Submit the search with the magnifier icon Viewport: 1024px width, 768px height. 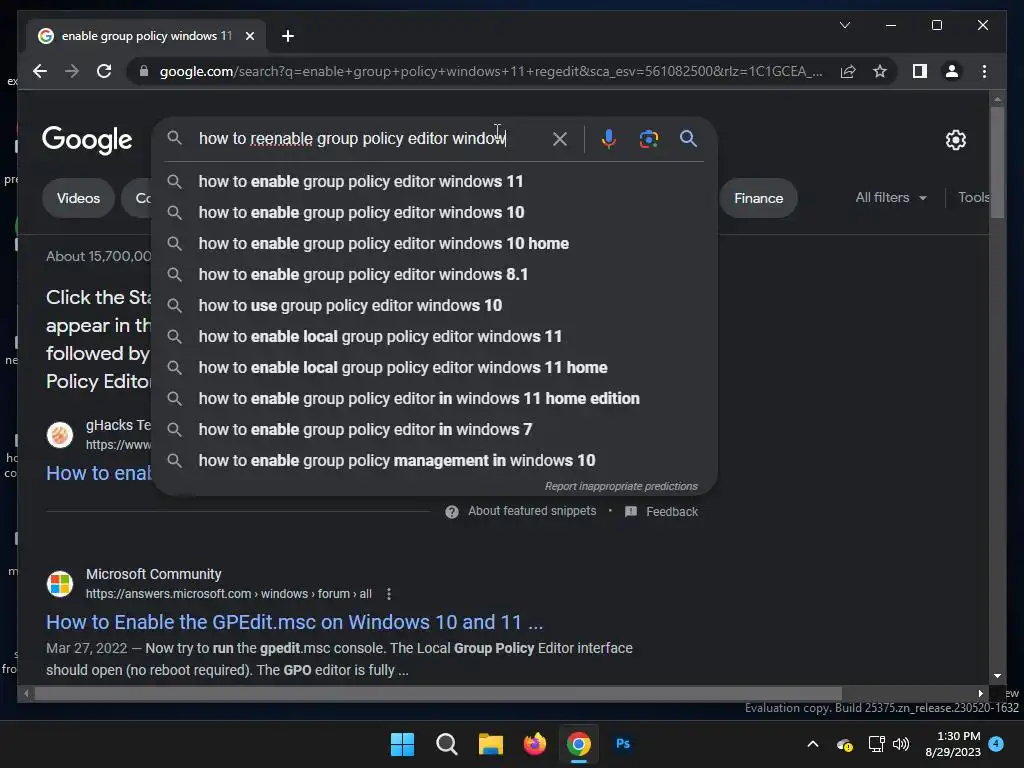688,138
